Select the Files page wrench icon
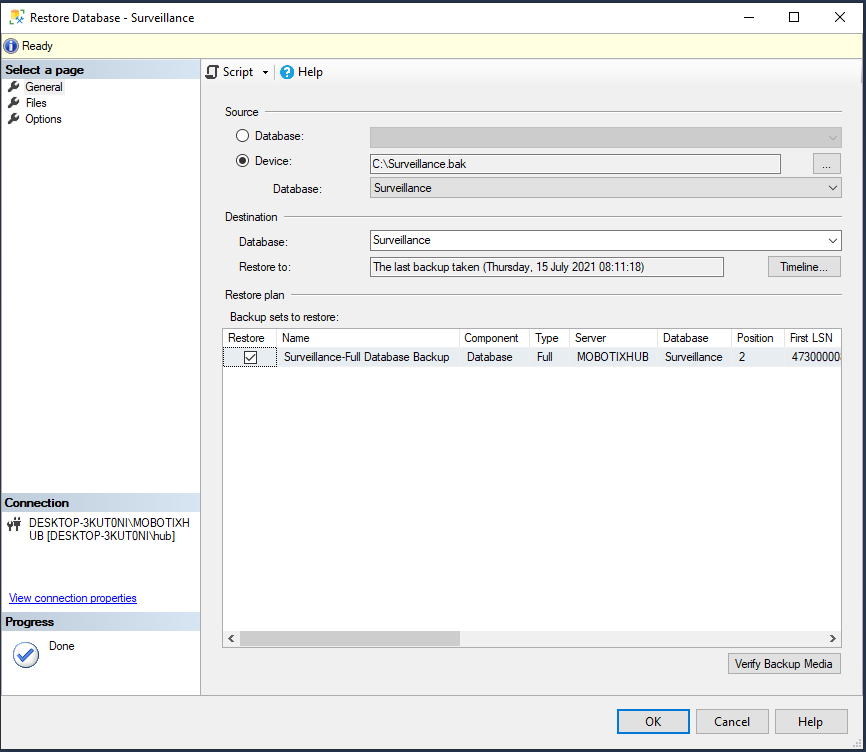Viewport: 866px width, 752px height. pyautogui.click(x=14, y=103)
